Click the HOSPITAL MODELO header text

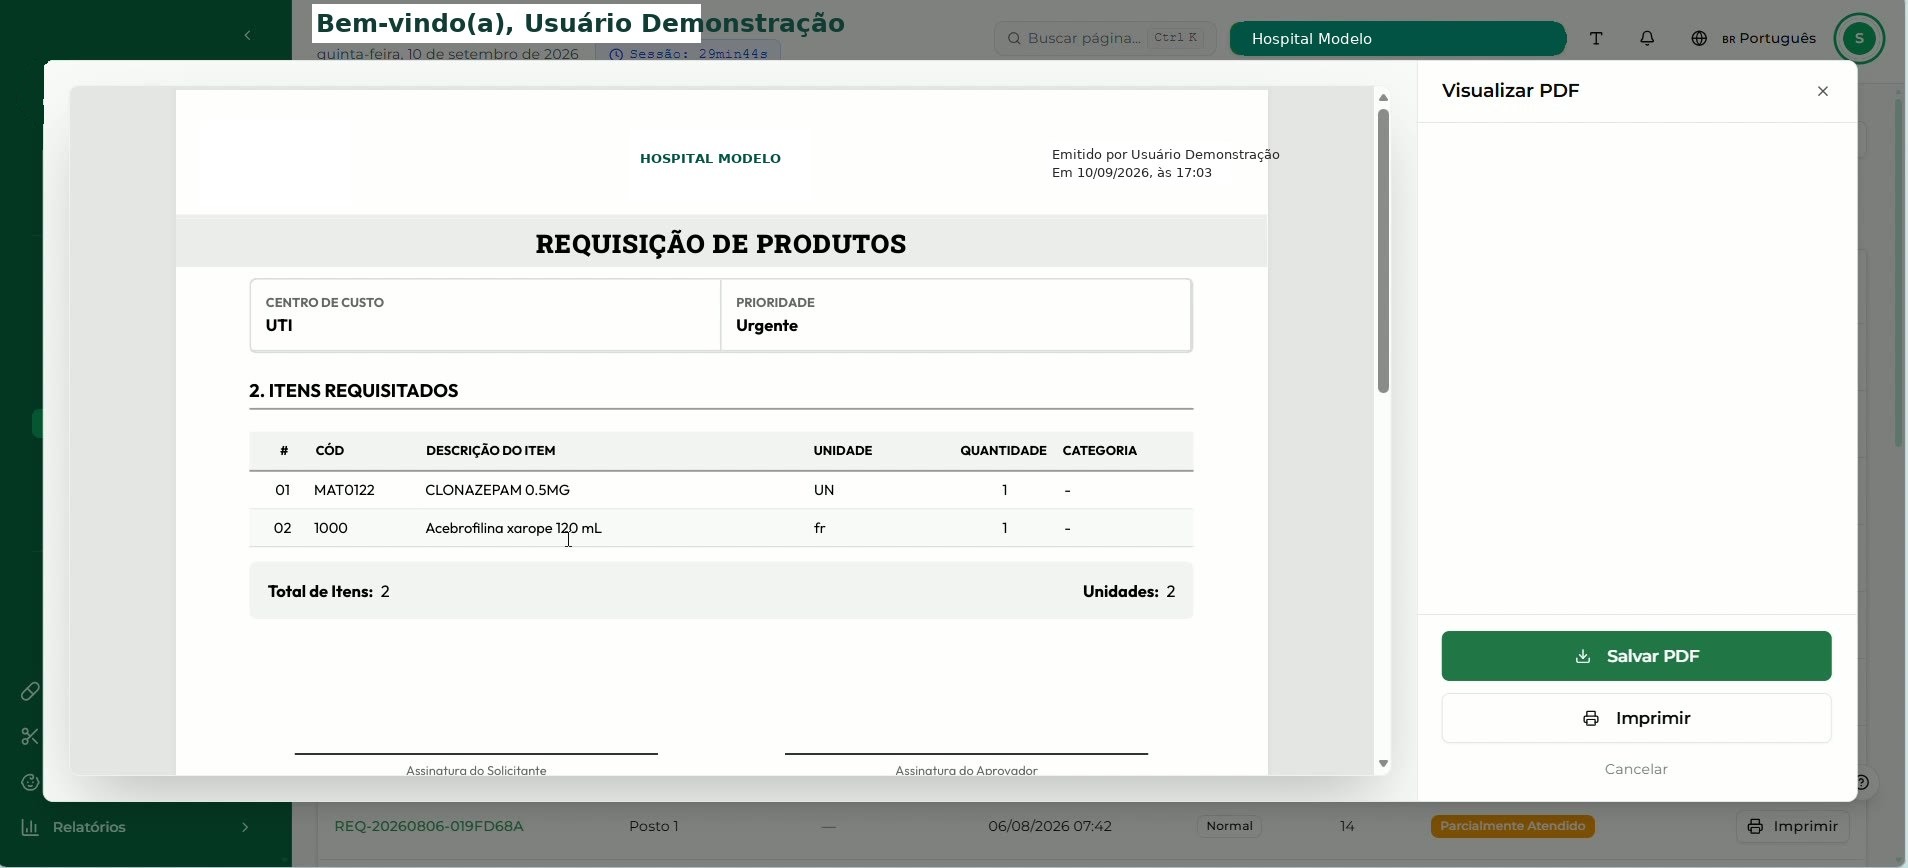[x=710, y=158]
